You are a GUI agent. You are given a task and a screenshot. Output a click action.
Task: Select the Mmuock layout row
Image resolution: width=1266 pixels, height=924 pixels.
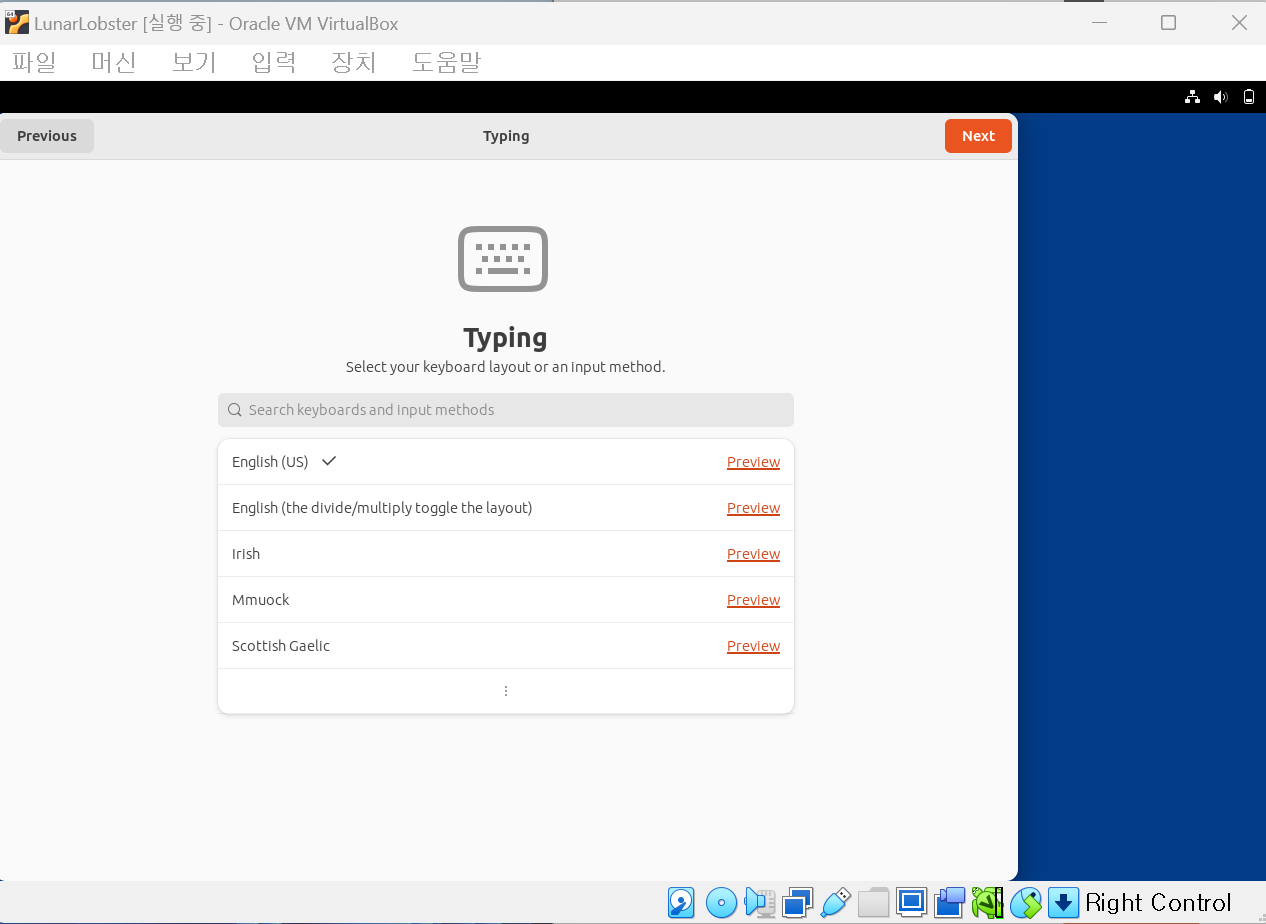506,600
